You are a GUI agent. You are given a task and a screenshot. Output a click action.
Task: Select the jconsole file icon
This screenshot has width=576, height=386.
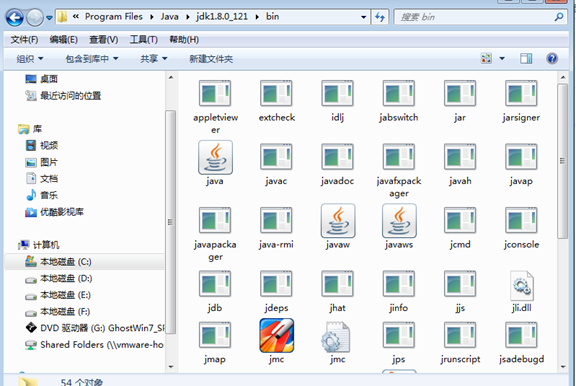tap(521, 220)
